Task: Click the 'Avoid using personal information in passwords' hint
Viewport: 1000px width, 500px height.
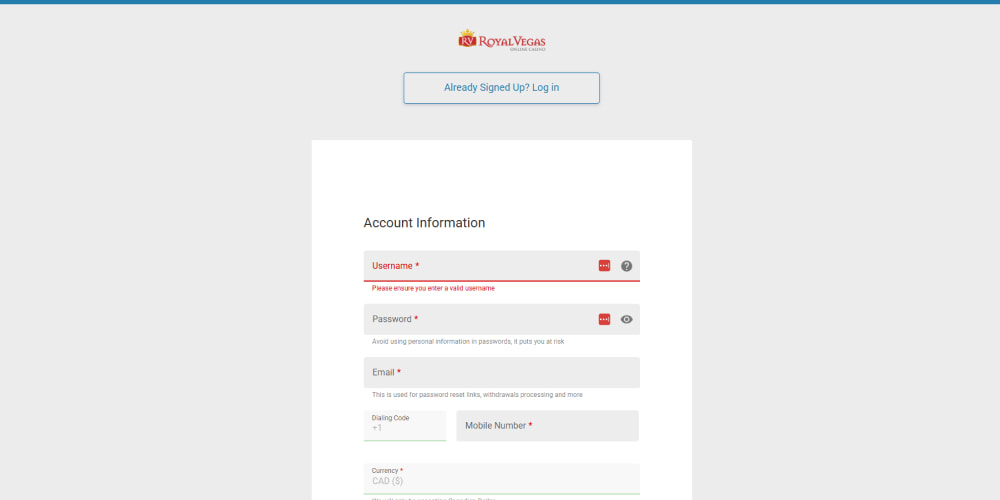Action: 467,342
